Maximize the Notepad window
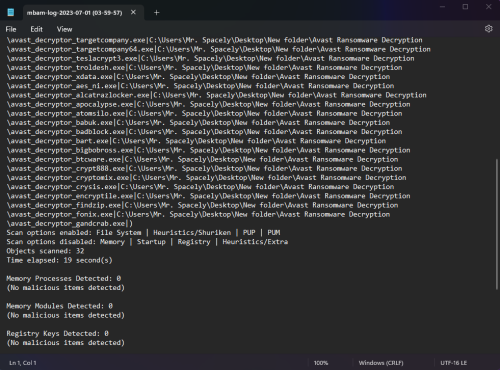500x370 pixels. coord(465,7)
